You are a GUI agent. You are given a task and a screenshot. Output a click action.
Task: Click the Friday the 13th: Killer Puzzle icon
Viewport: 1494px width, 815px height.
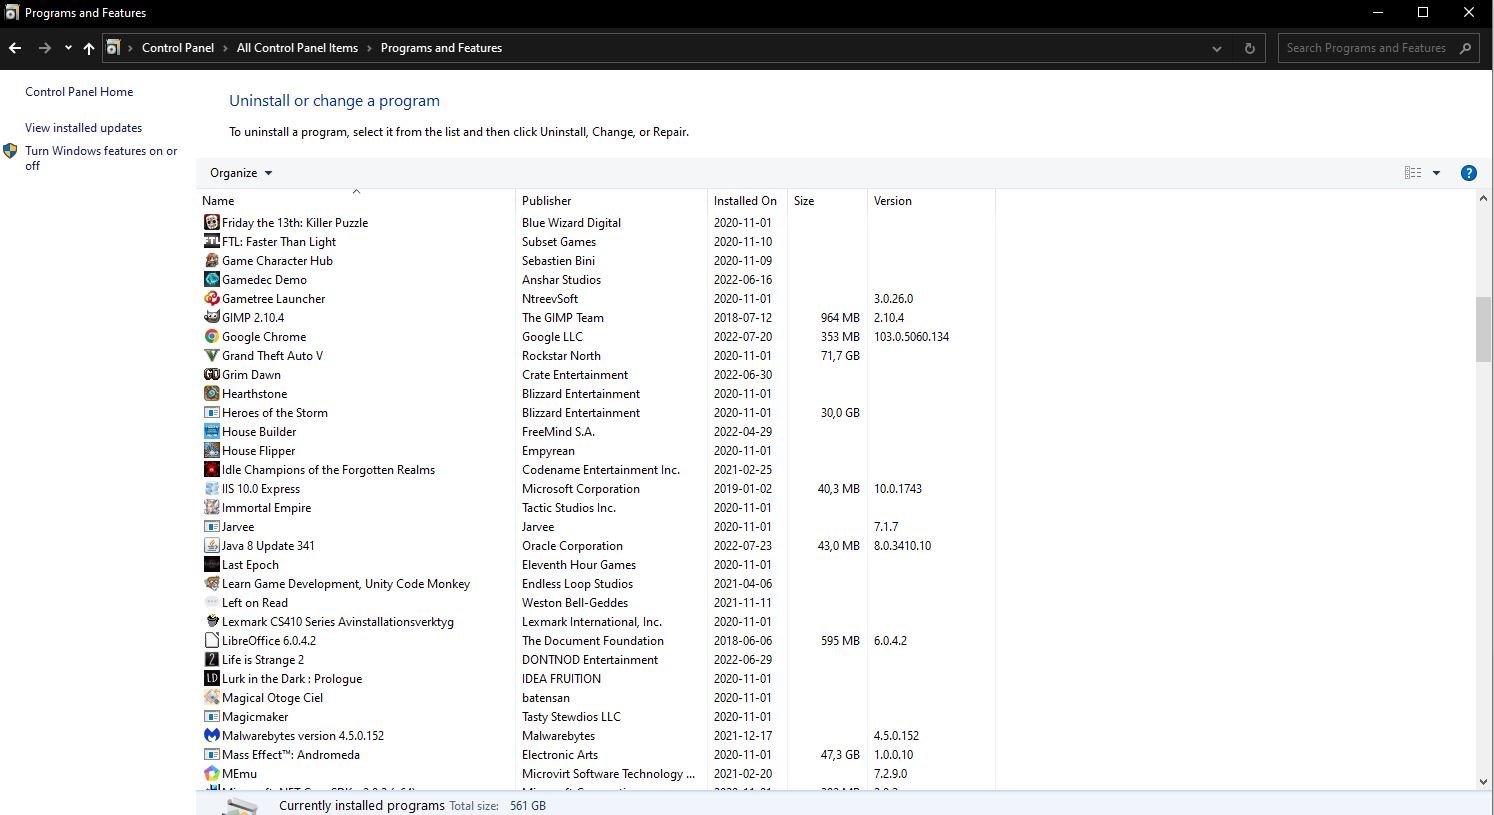(211, 222)
